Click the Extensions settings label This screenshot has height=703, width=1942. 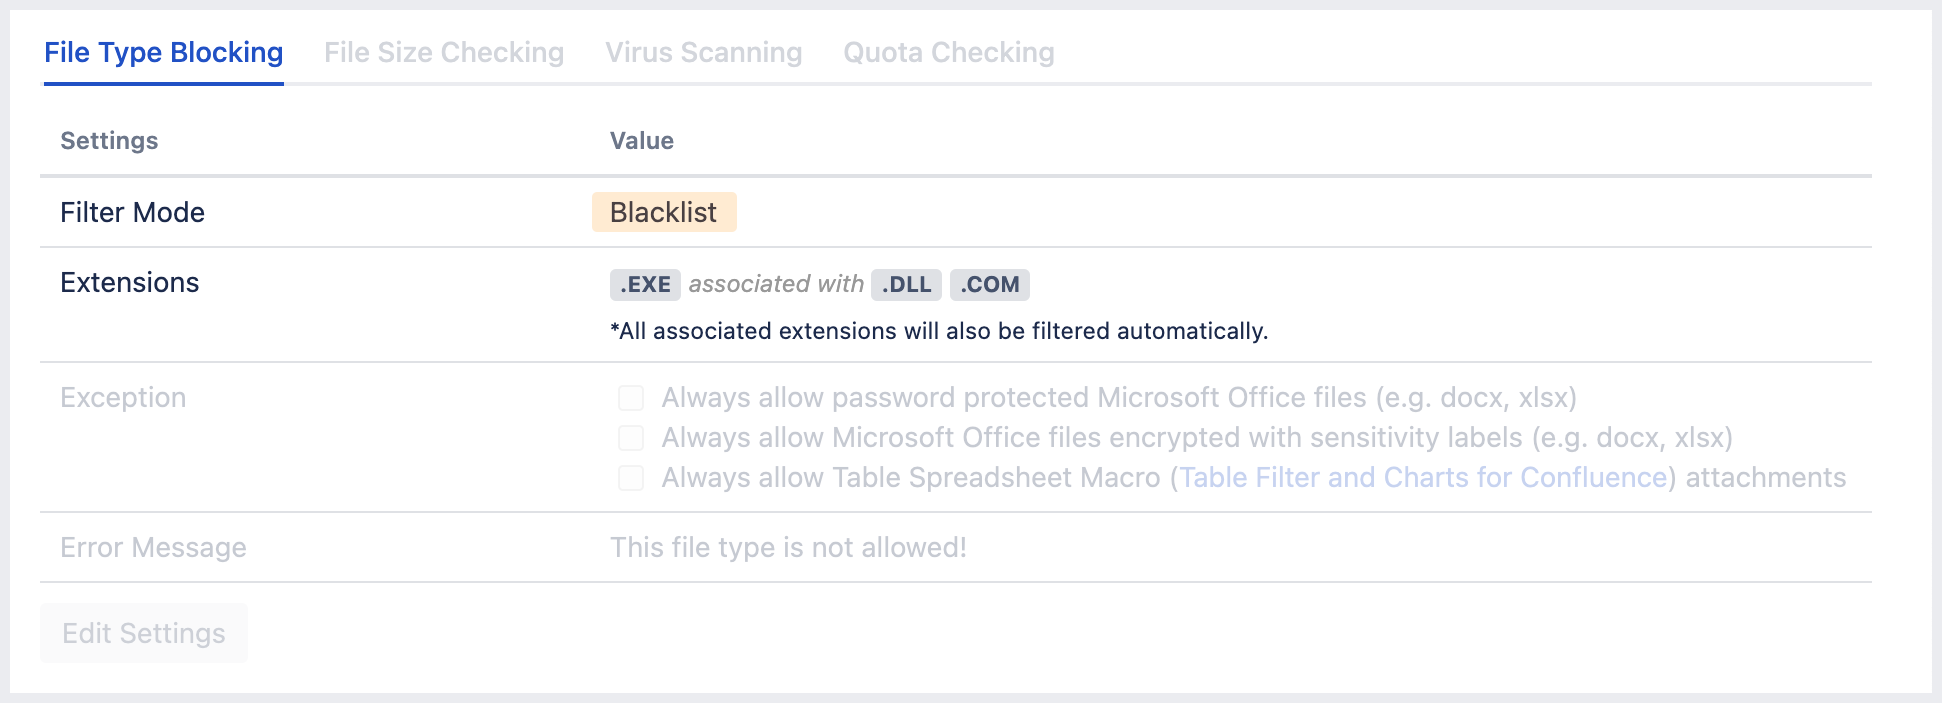[129, 283]
